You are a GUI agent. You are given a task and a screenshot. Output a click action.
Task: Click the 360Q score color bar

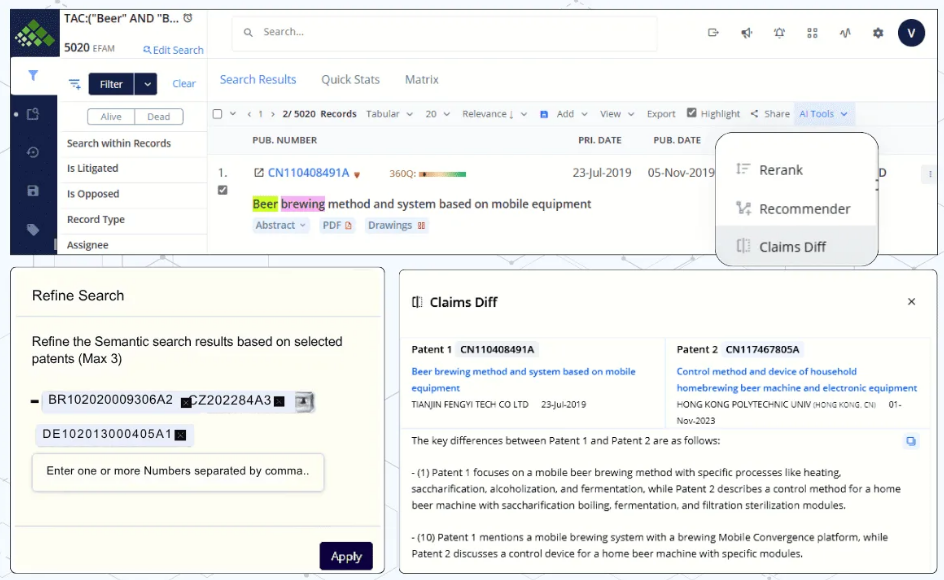pos(442,174)
